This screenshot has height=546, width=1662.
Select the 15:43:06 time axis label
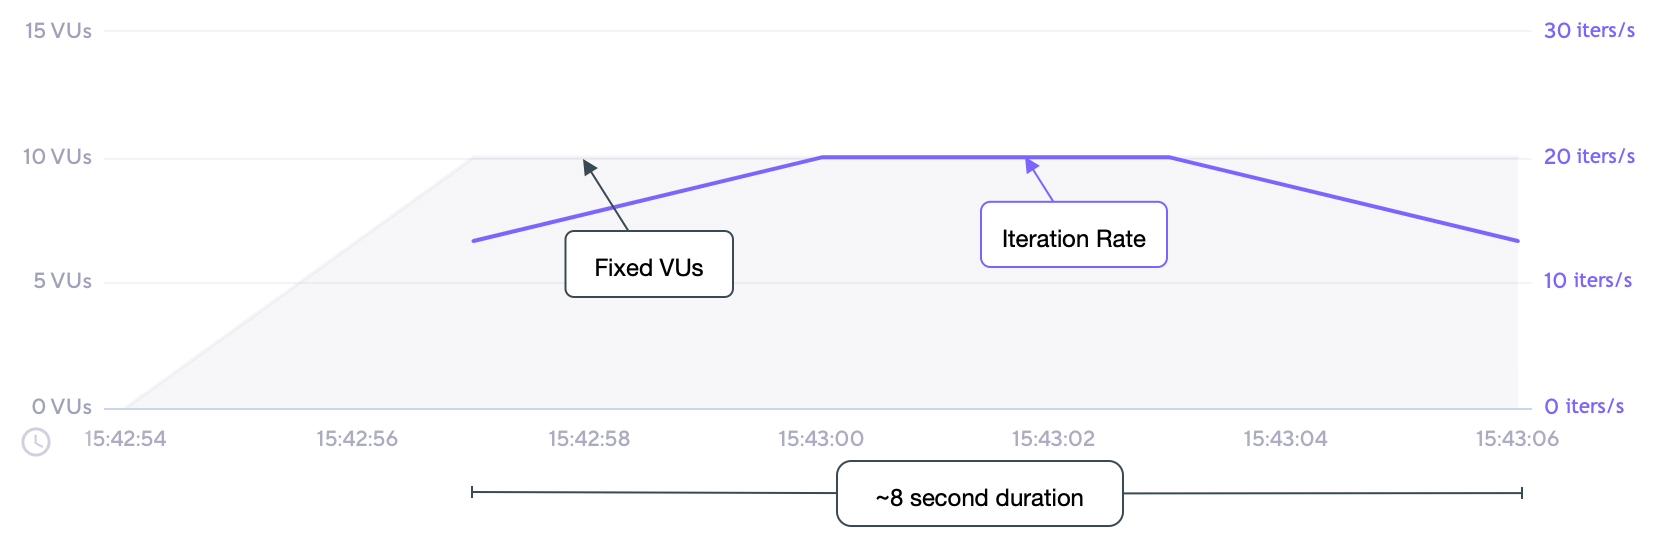[1517, 439]
